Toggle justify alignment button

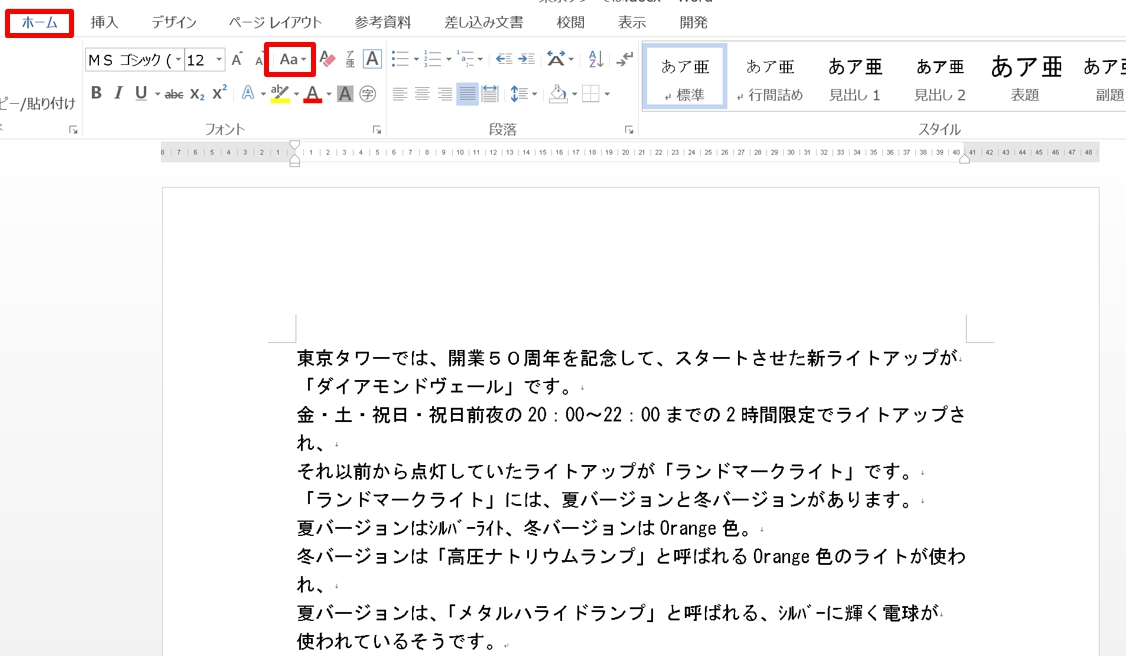[x=467, y=94]
